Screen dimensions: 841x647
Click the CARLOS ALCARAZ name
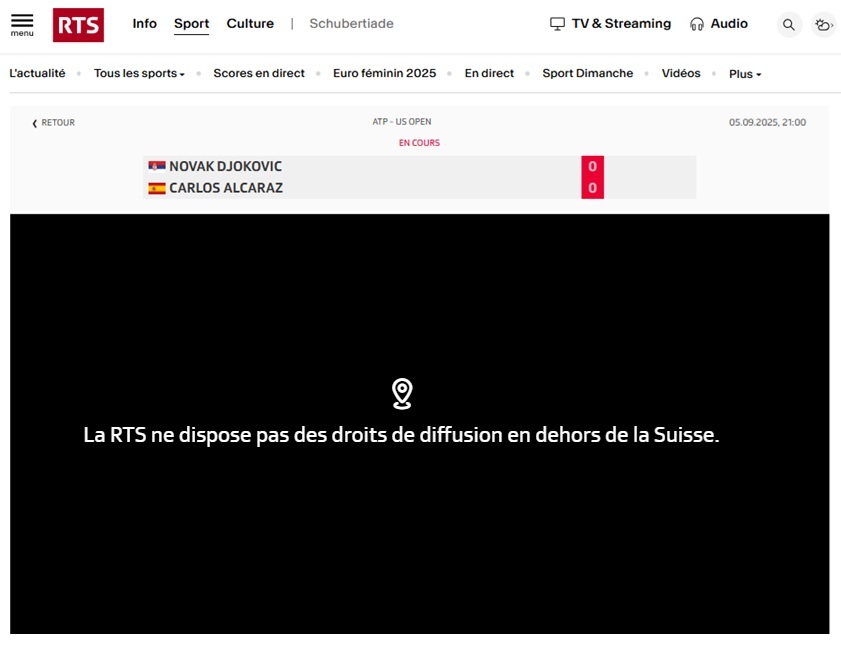(226, 188)
